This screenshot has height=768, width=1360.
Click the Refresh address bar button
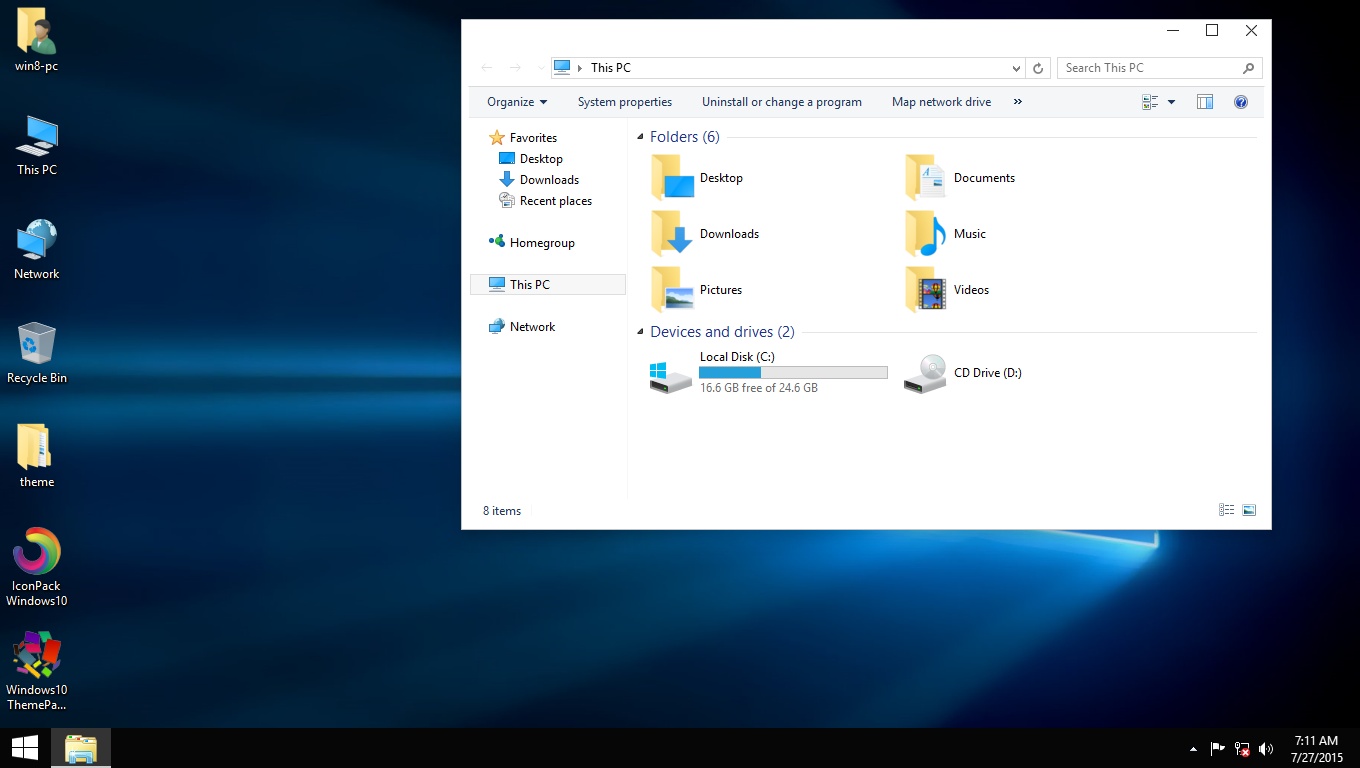(x=1037, y=67)
